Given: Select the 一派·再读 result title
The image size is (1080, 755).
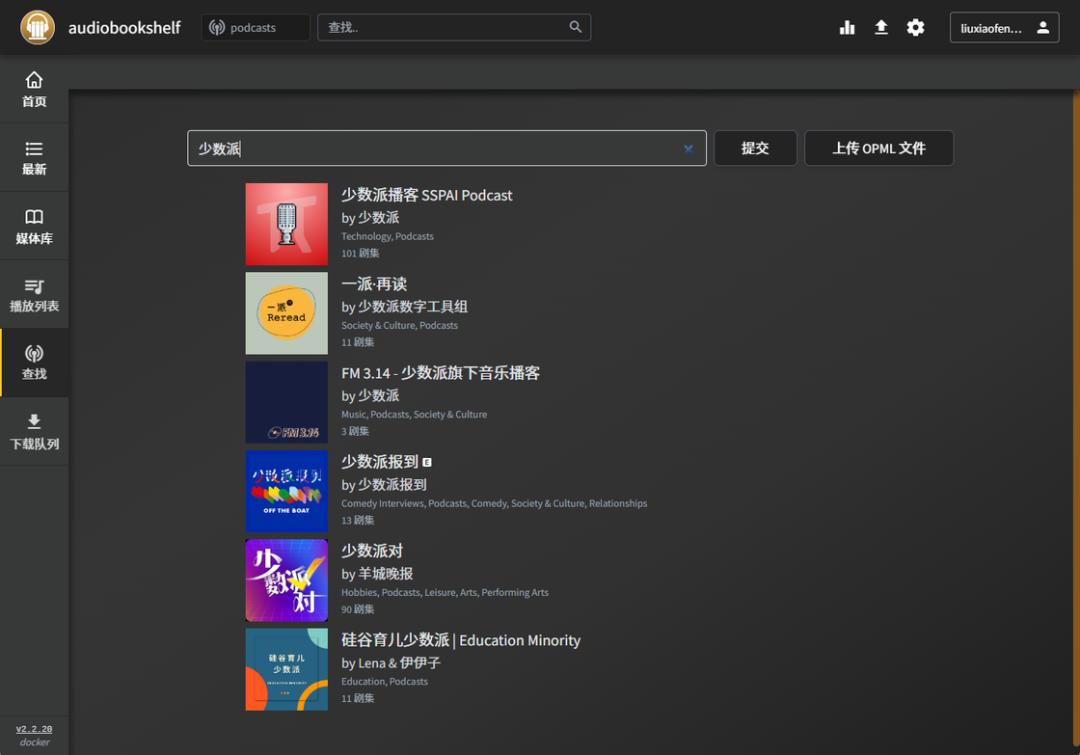Looking at the screenshot, I should [374, 284].
